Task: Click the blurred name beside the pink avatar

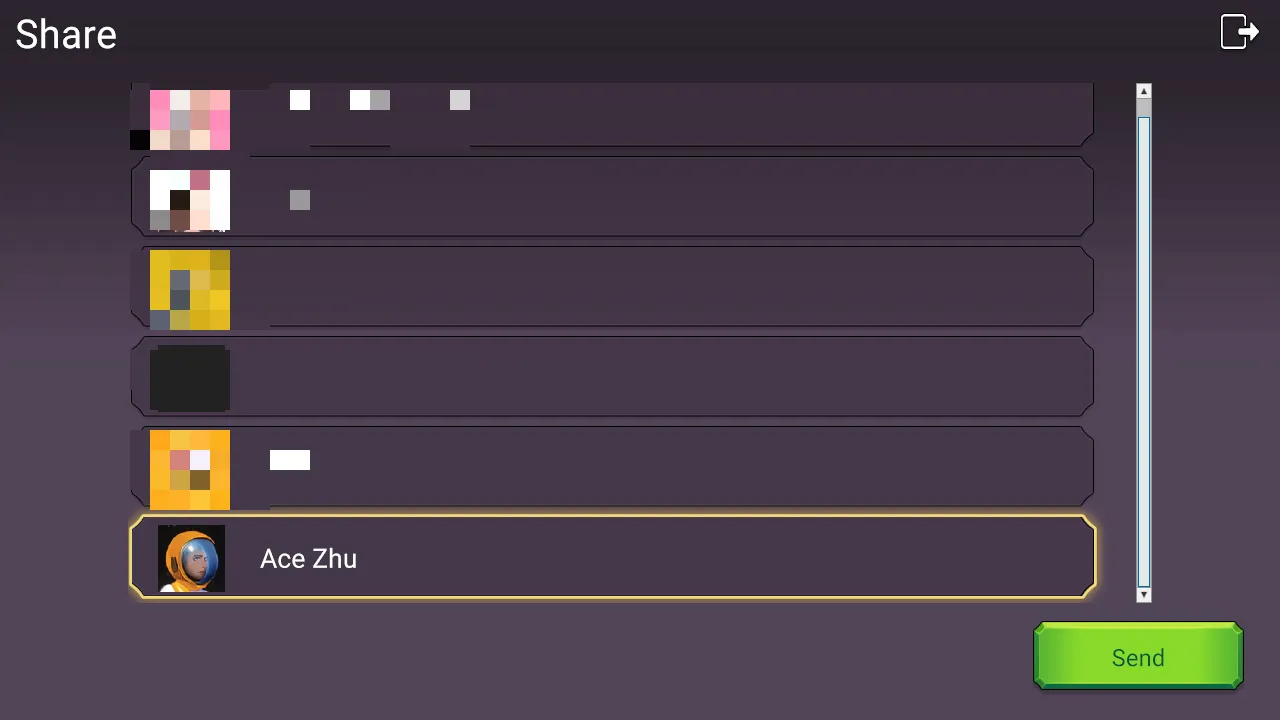Action: coord(380,100)
